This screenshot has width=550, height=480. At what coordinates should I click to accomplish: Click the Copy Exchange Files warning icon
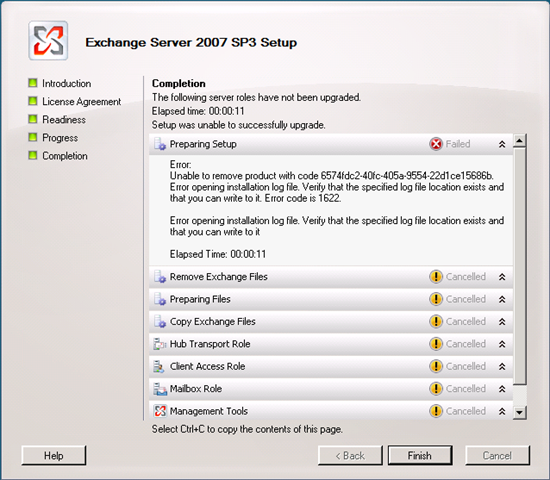436,321
